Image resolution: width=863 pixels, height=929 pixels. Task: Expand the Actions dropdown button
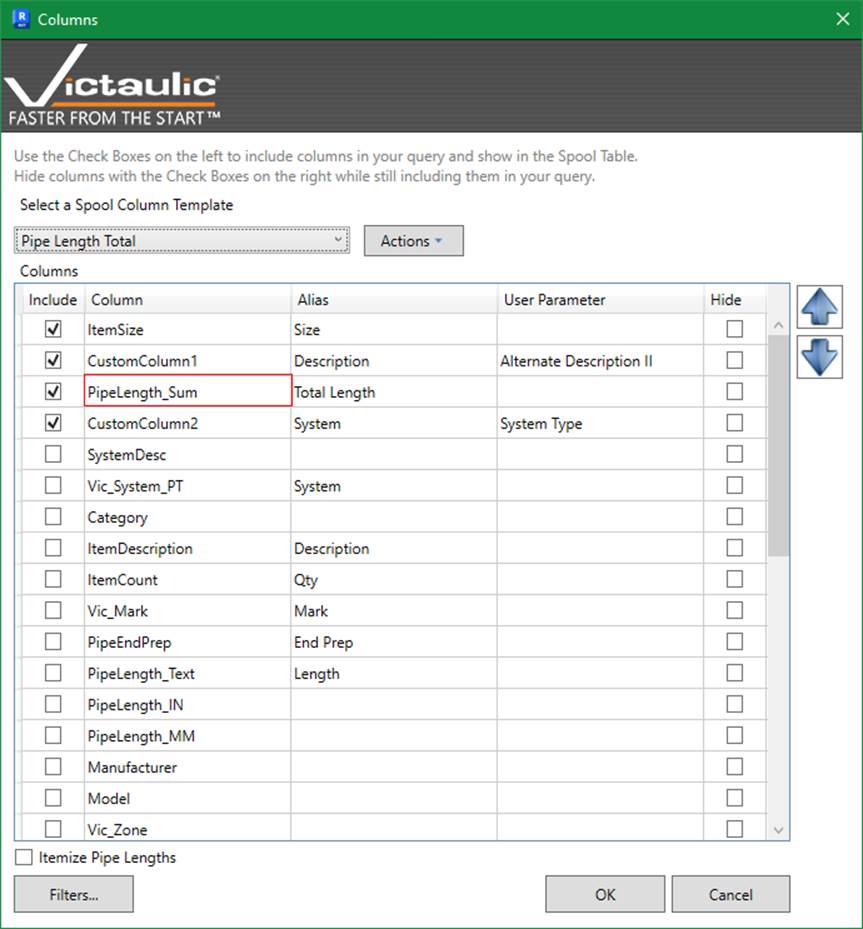click(x=413, y=241)
